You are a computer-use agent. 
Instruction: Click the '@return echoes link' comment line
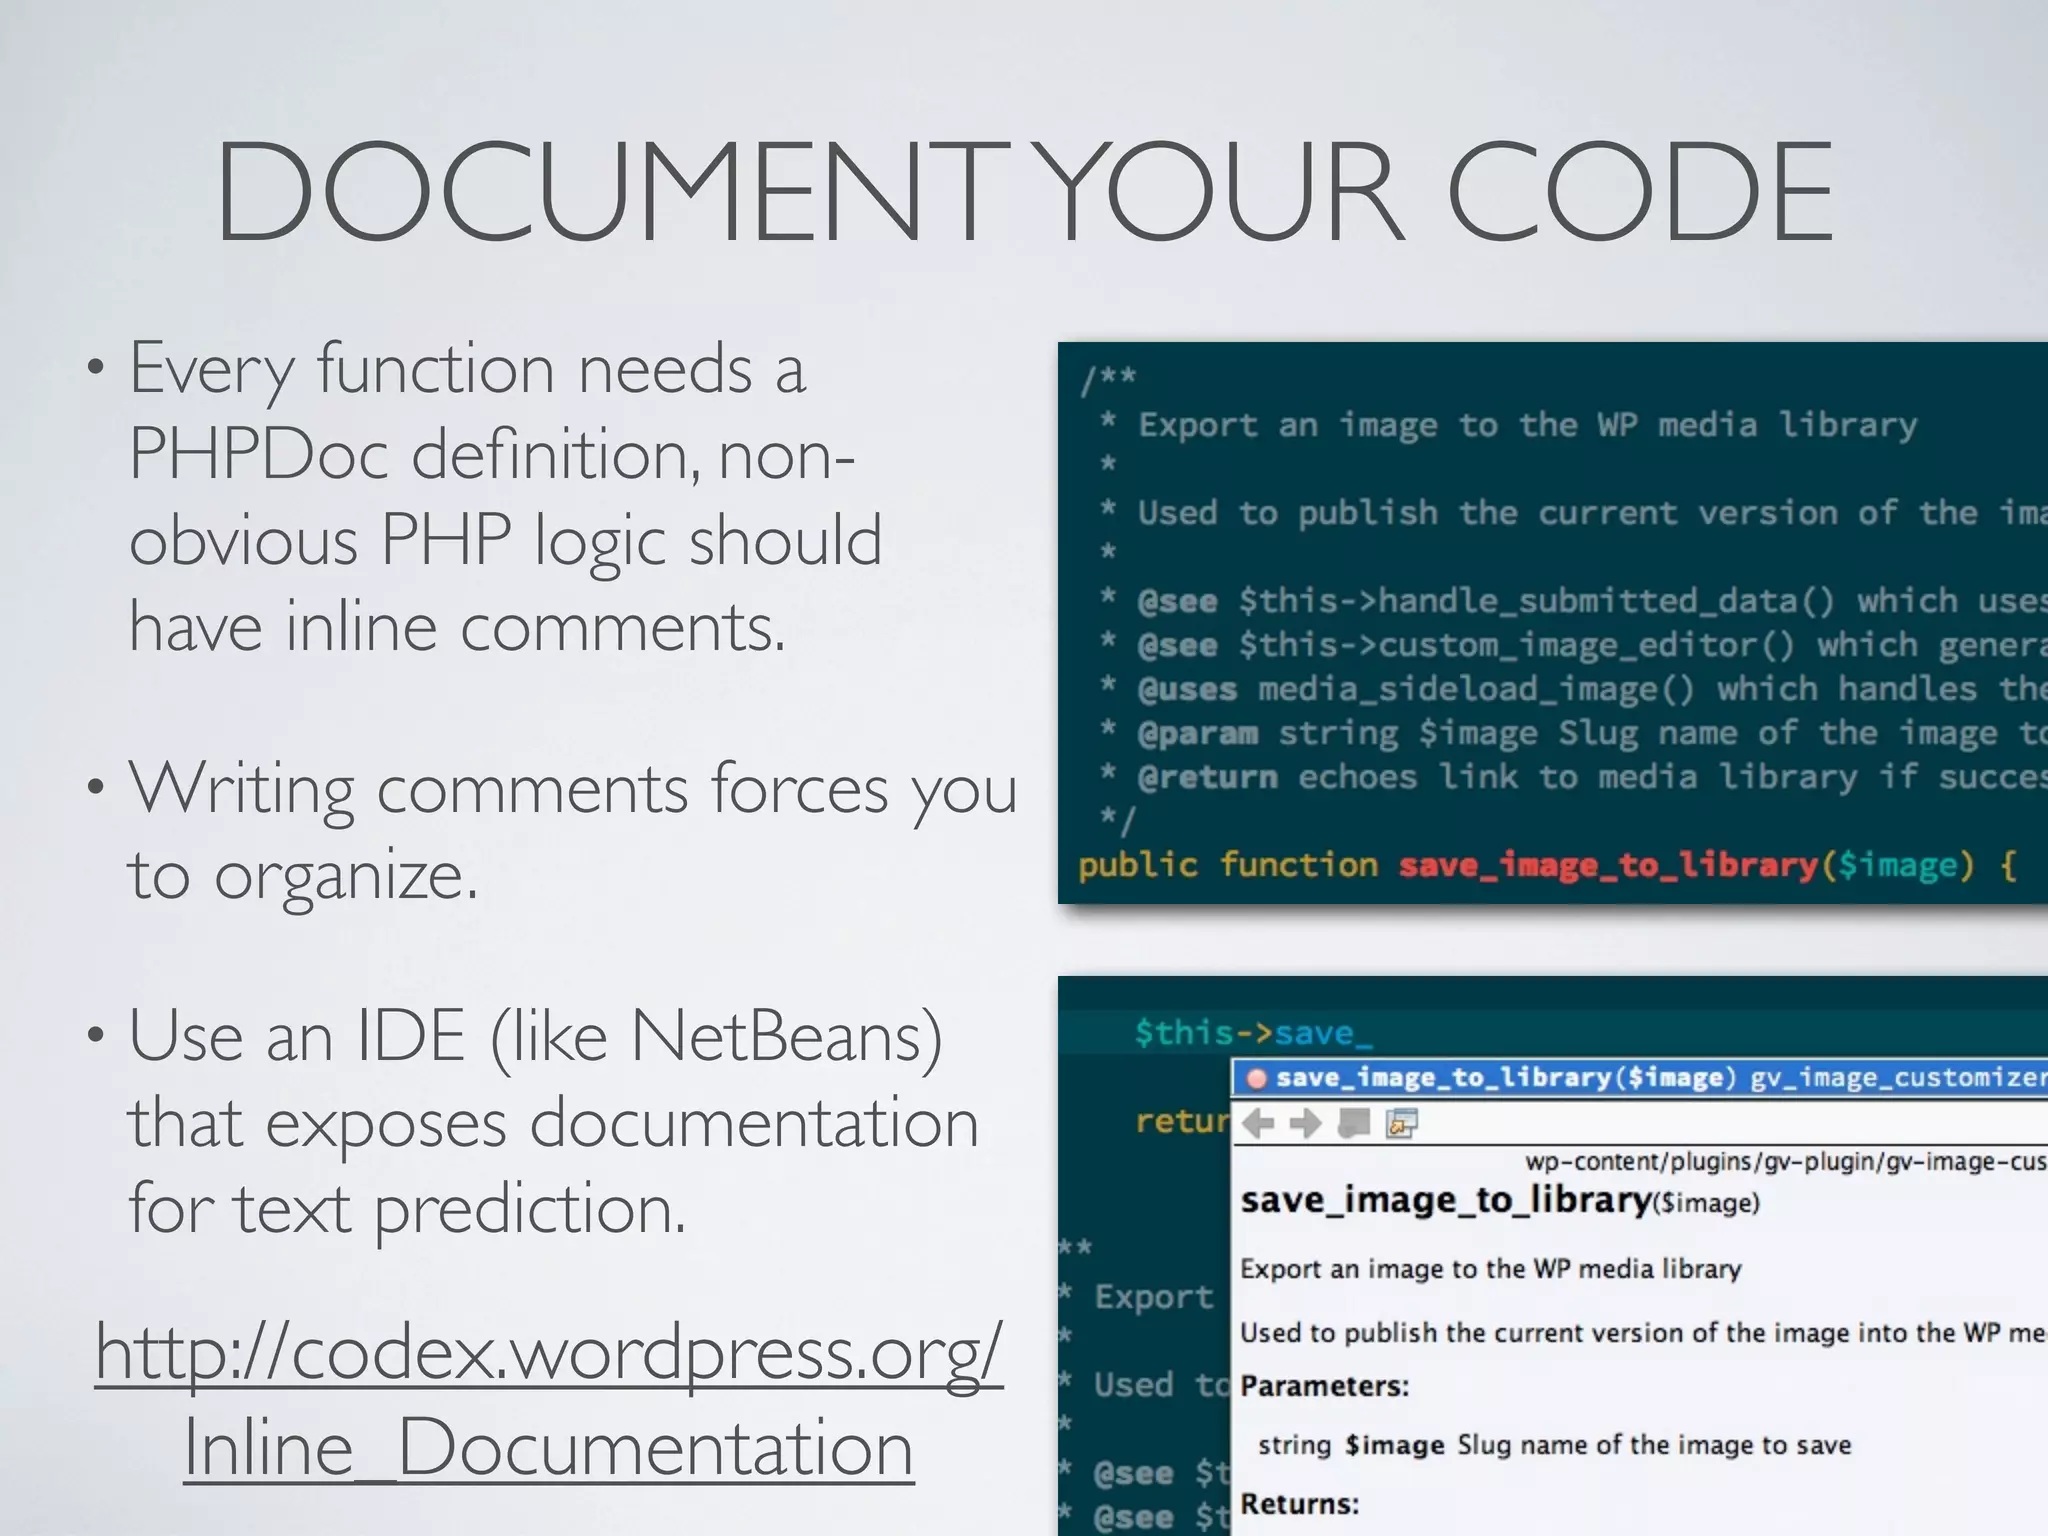click(x=1573, y=777)
